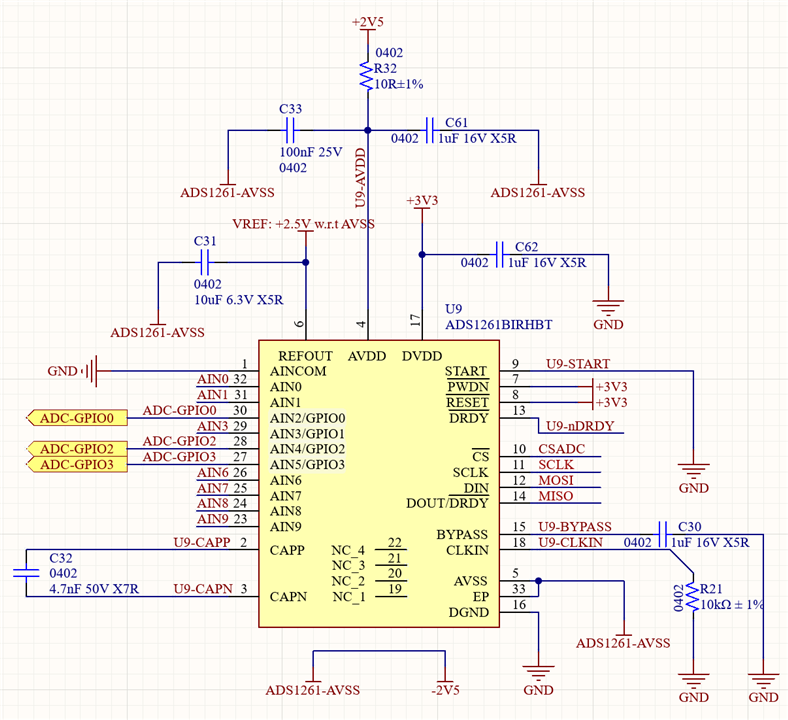This screenshot has height=720, width=788.
Task: Click the U9-BYPASS net label
Action: click(575, 527)
